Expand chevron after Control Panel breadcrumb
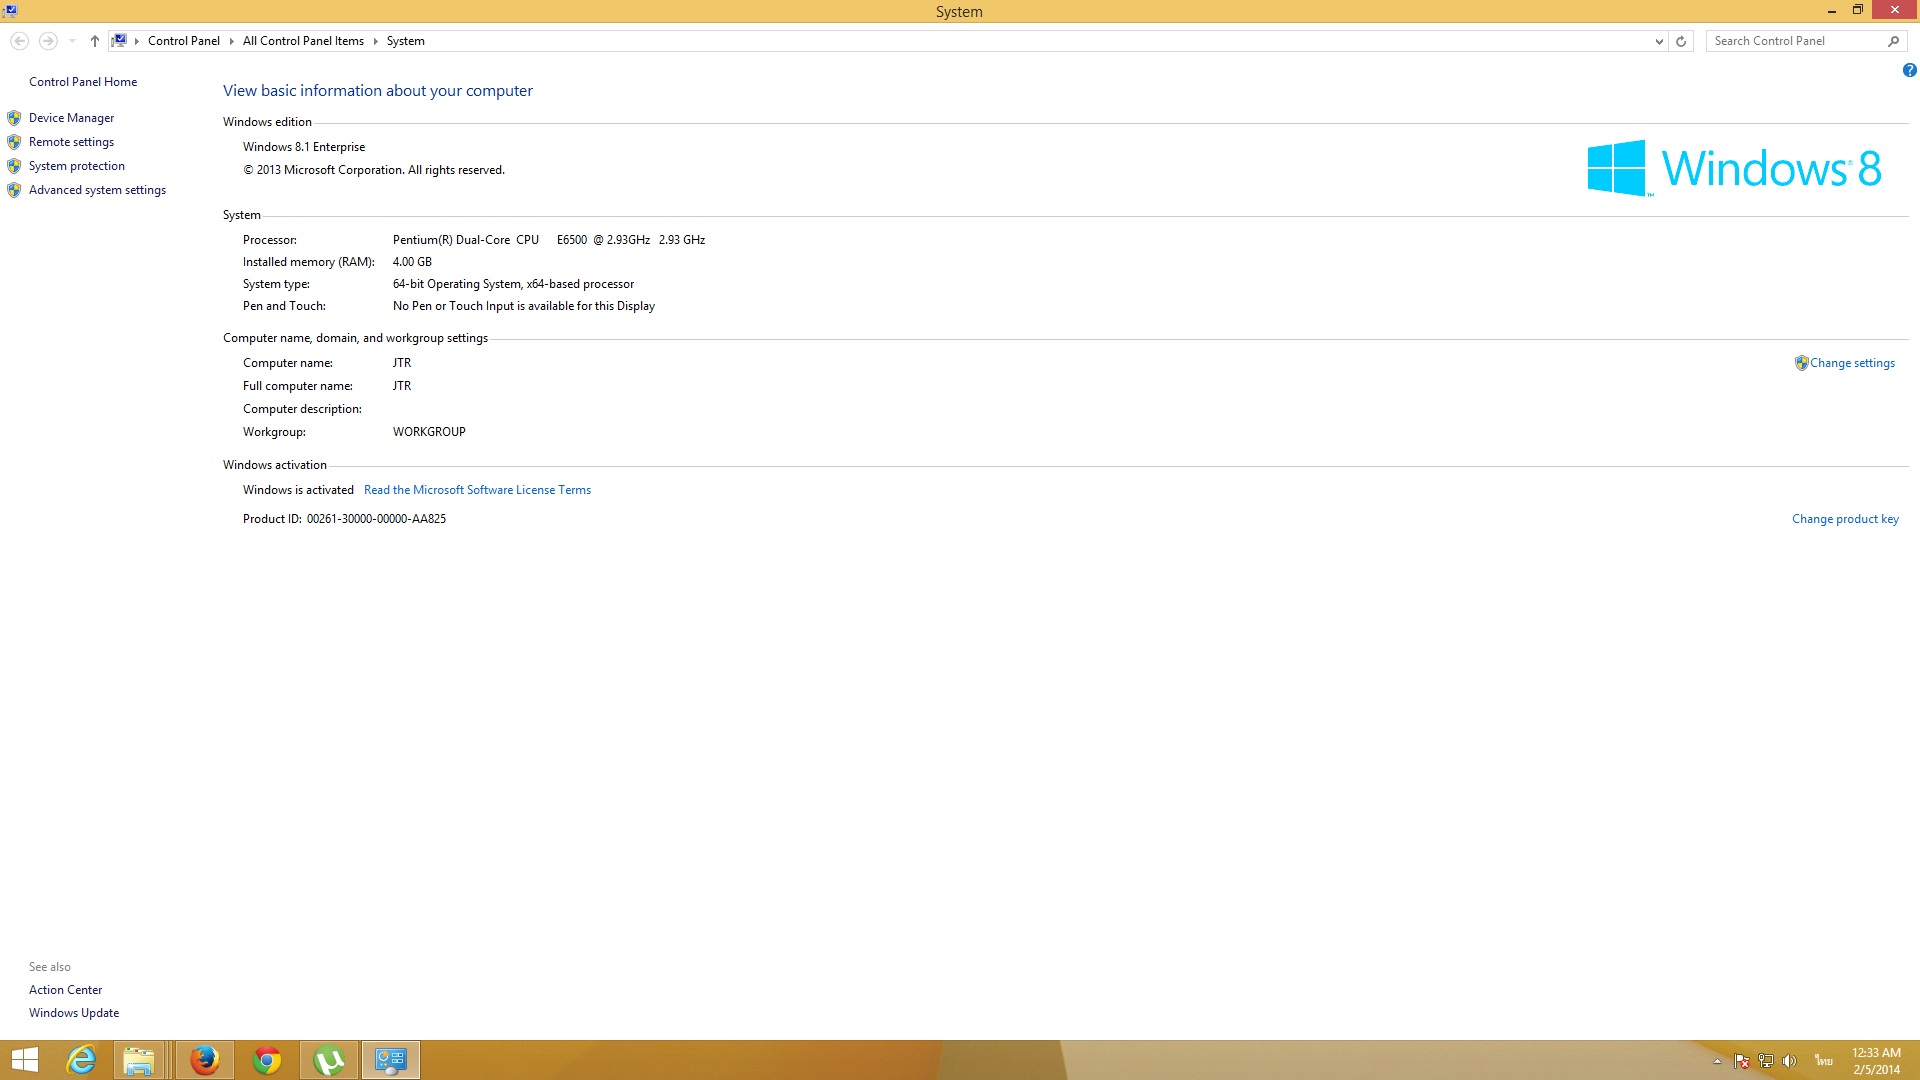Image resolution: width=1920 pixels, height=1080 pixels. click(x=231, y=41)
